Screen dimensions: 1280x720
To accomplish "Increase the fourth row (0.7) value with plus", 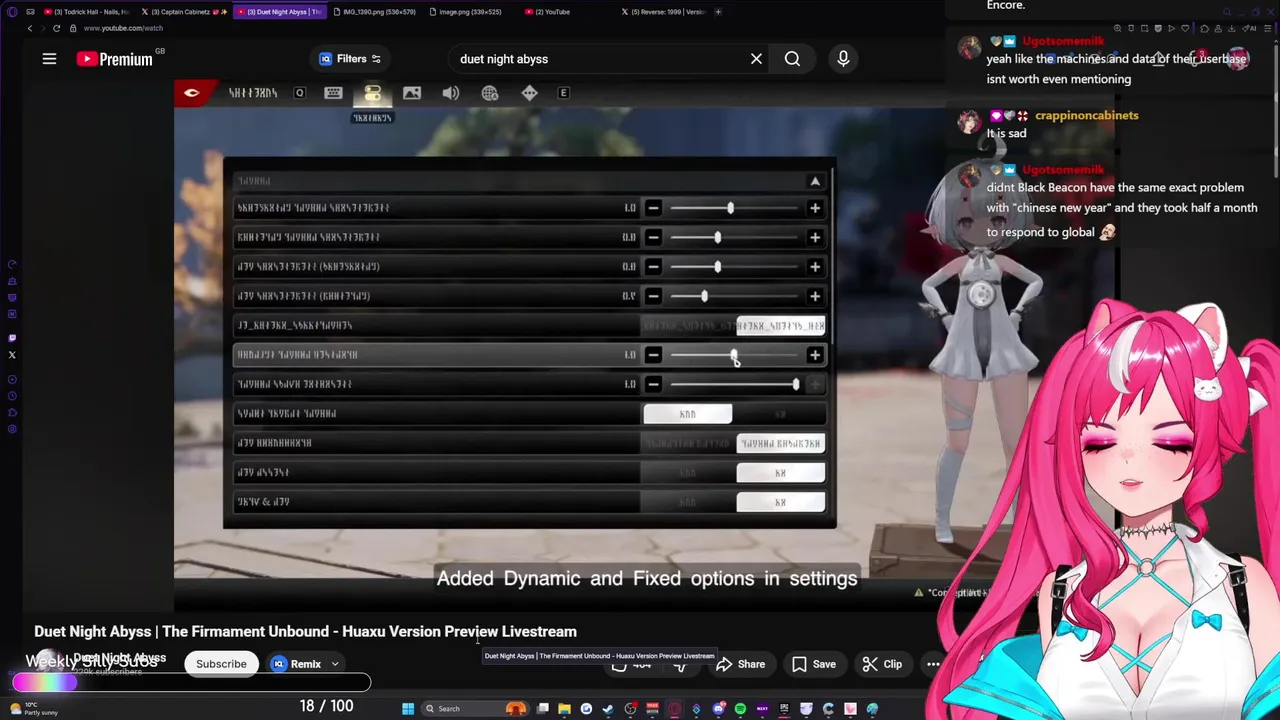I will (815, 296).
